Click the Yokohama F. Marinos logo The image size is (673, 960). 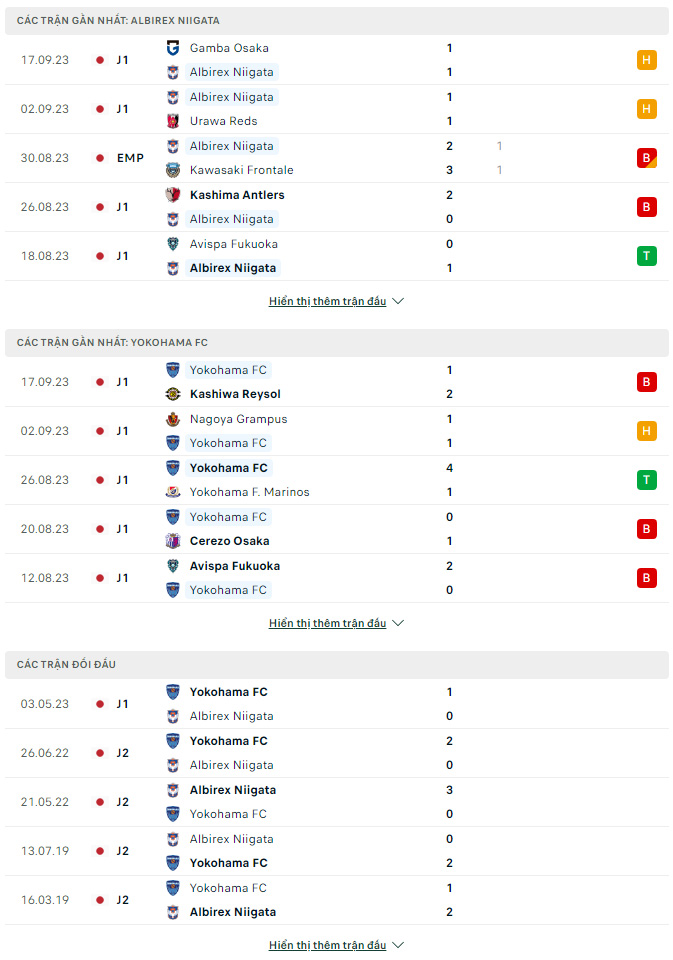(x=173, y=492)
